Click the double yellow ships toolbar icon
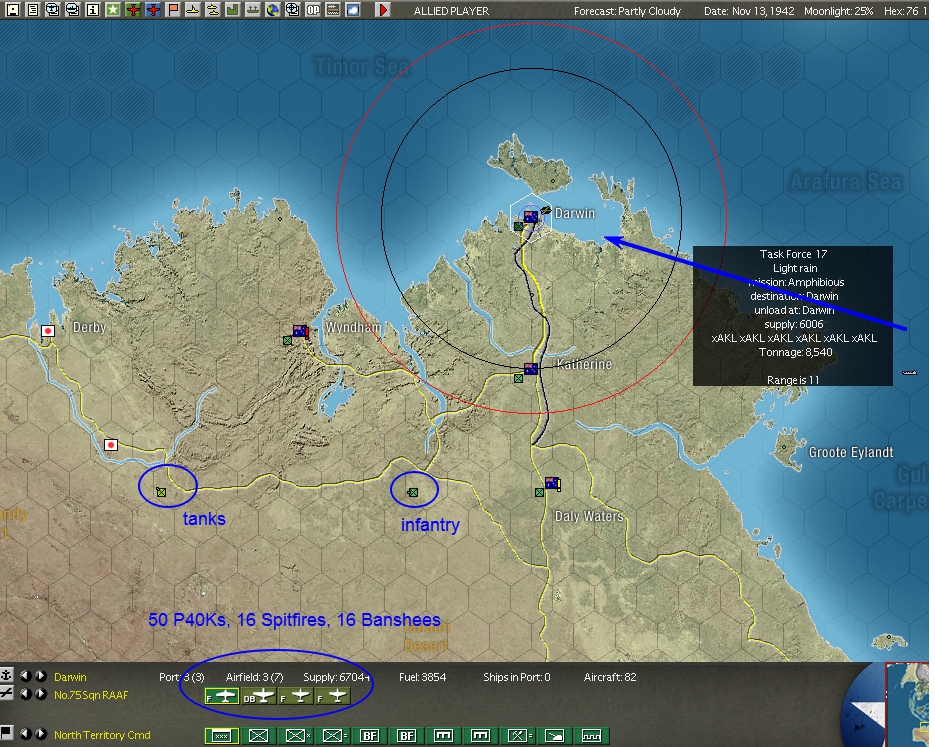The height and width of the screenshot is (747, 935). pos(212,10)
